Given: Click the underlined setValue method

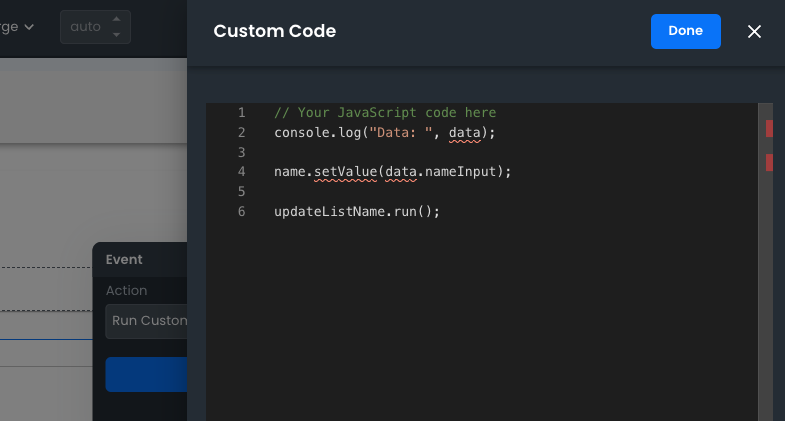Looking at the screenshot, I should click(x=345, y=172).
